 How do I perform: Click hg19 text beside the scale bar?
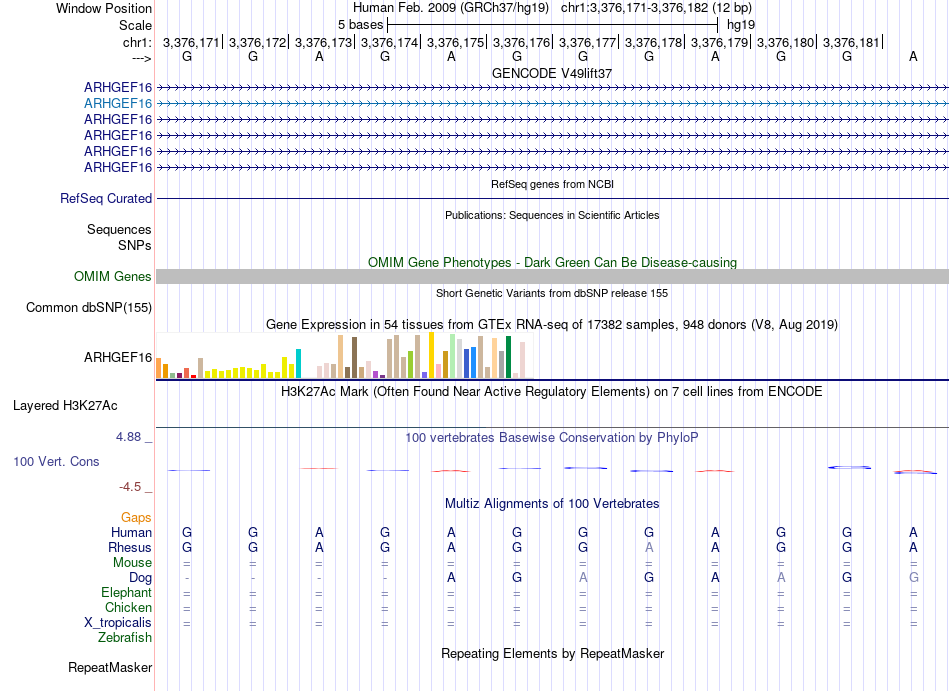tap(741, 25)
